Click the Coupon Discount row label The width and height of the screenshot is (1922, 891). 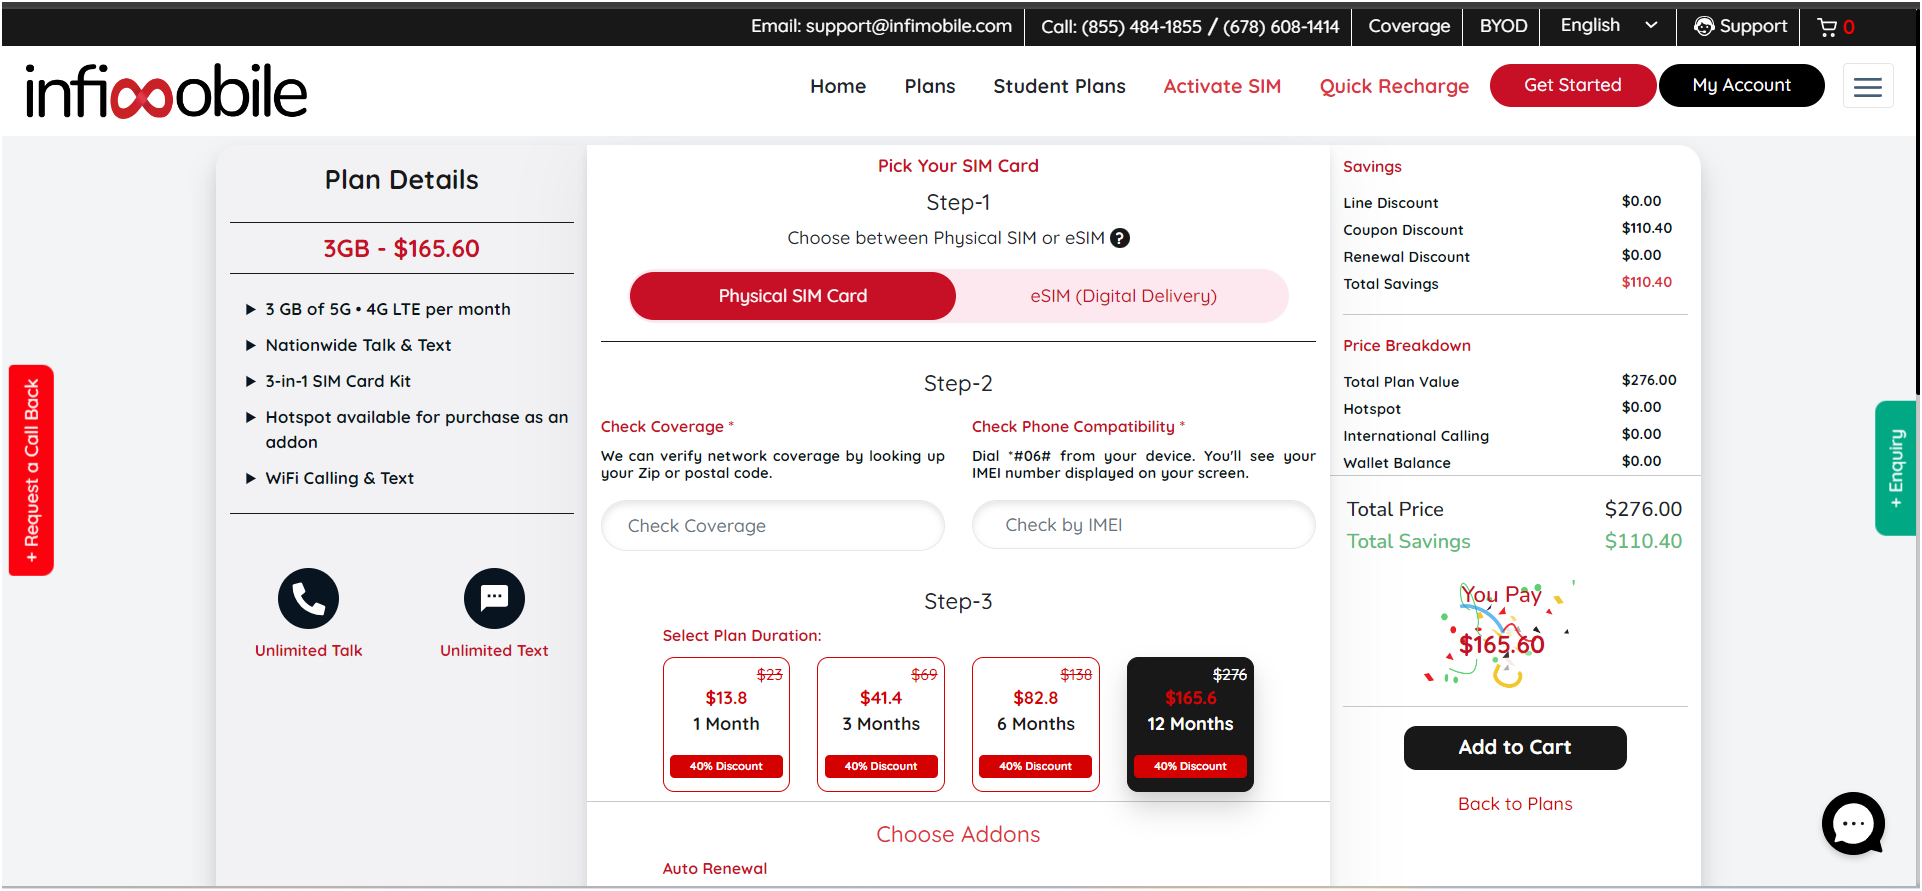1403,230
